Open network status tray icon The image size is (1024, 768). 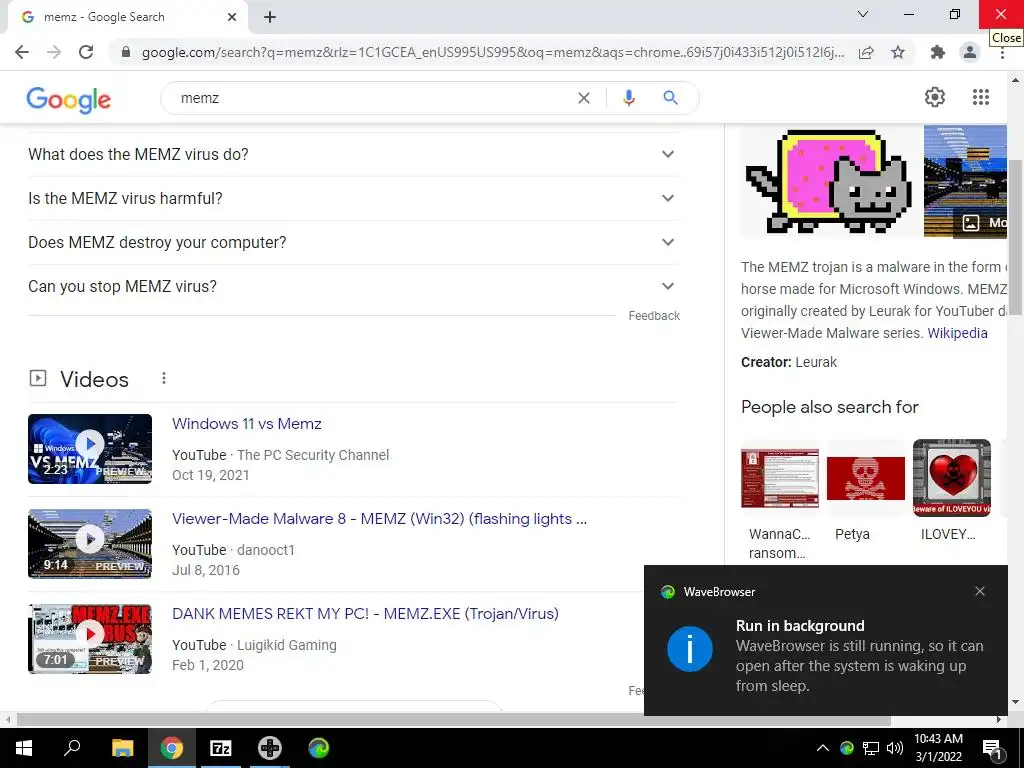(x=871, y=748)
